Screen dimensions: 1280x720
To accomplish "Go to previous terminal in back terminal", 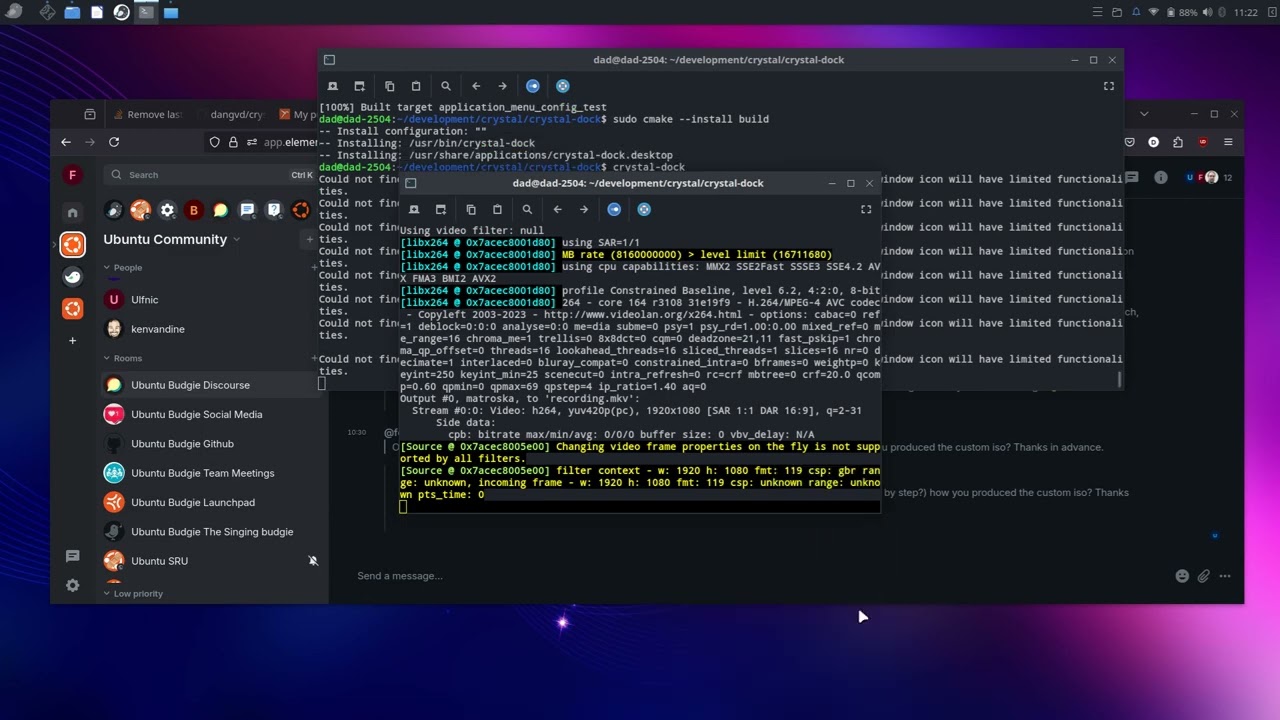I will click(476, 86).
